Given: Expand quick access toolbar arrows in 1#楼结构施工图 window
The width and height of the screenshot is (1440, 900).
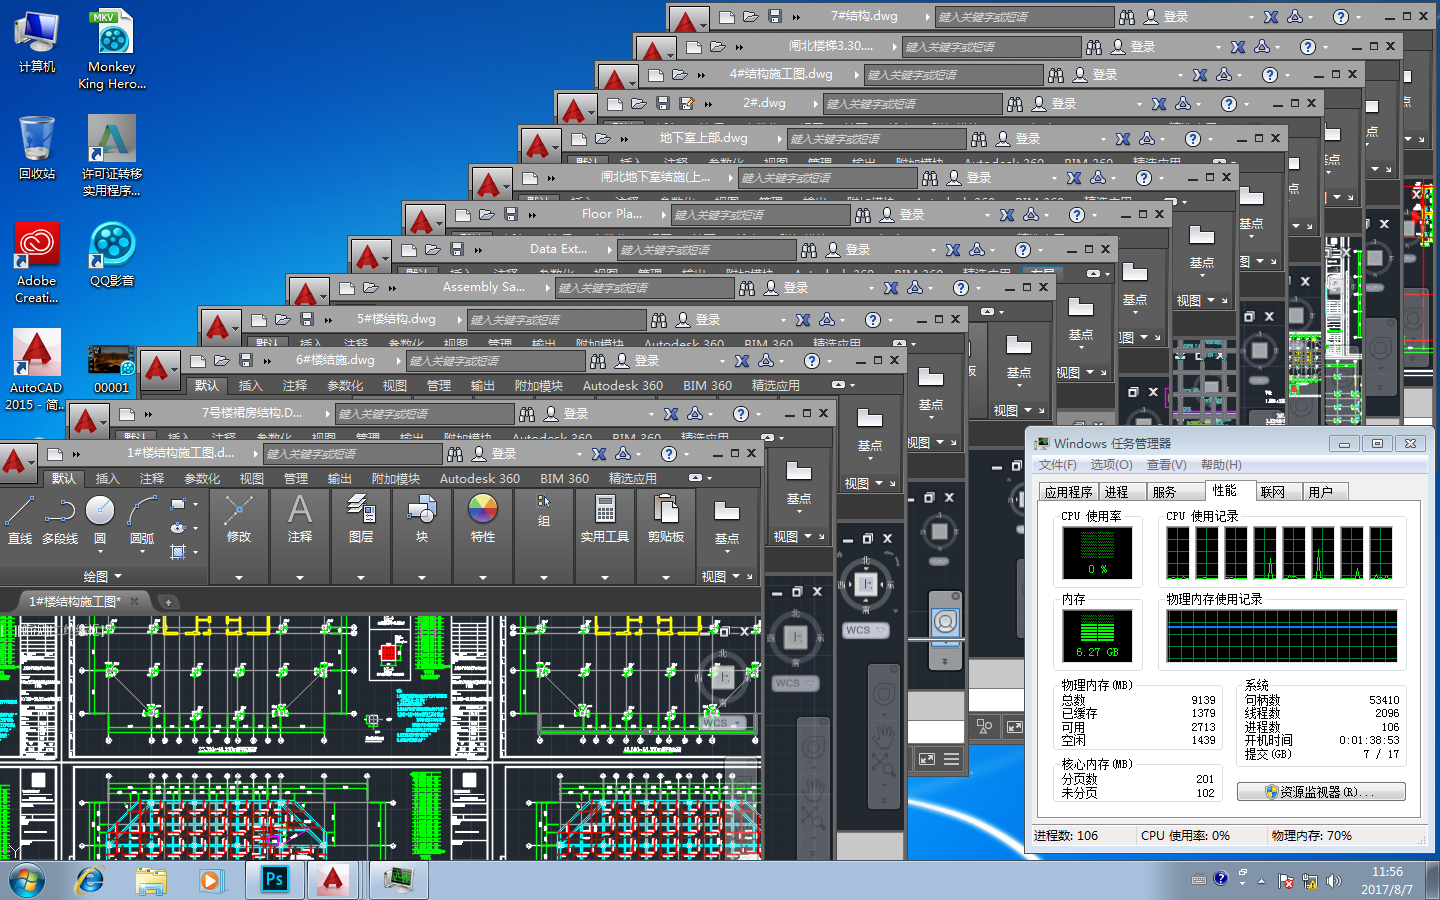Looking at the screenshot, I should (76, 454).
